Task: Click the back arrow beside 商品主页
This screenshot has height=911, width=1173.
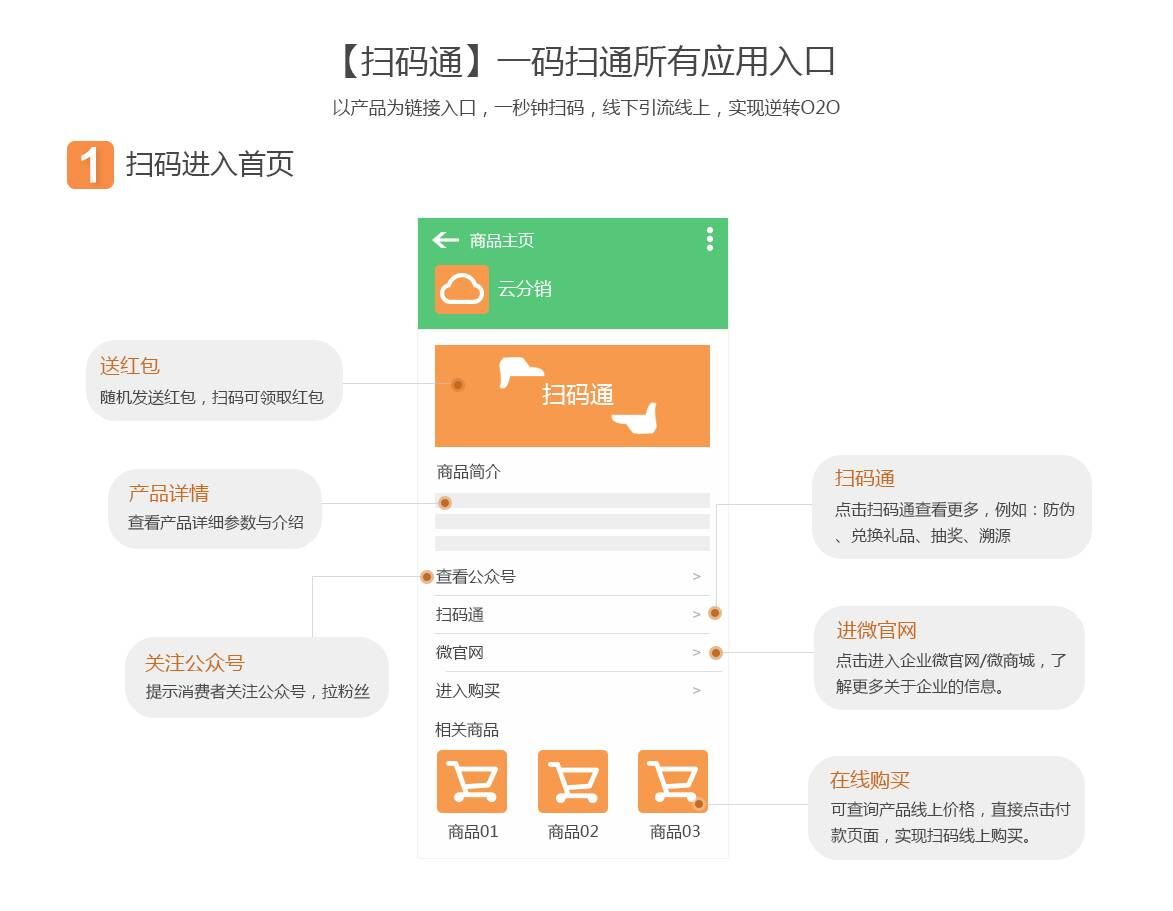Action: click(445, 240)
